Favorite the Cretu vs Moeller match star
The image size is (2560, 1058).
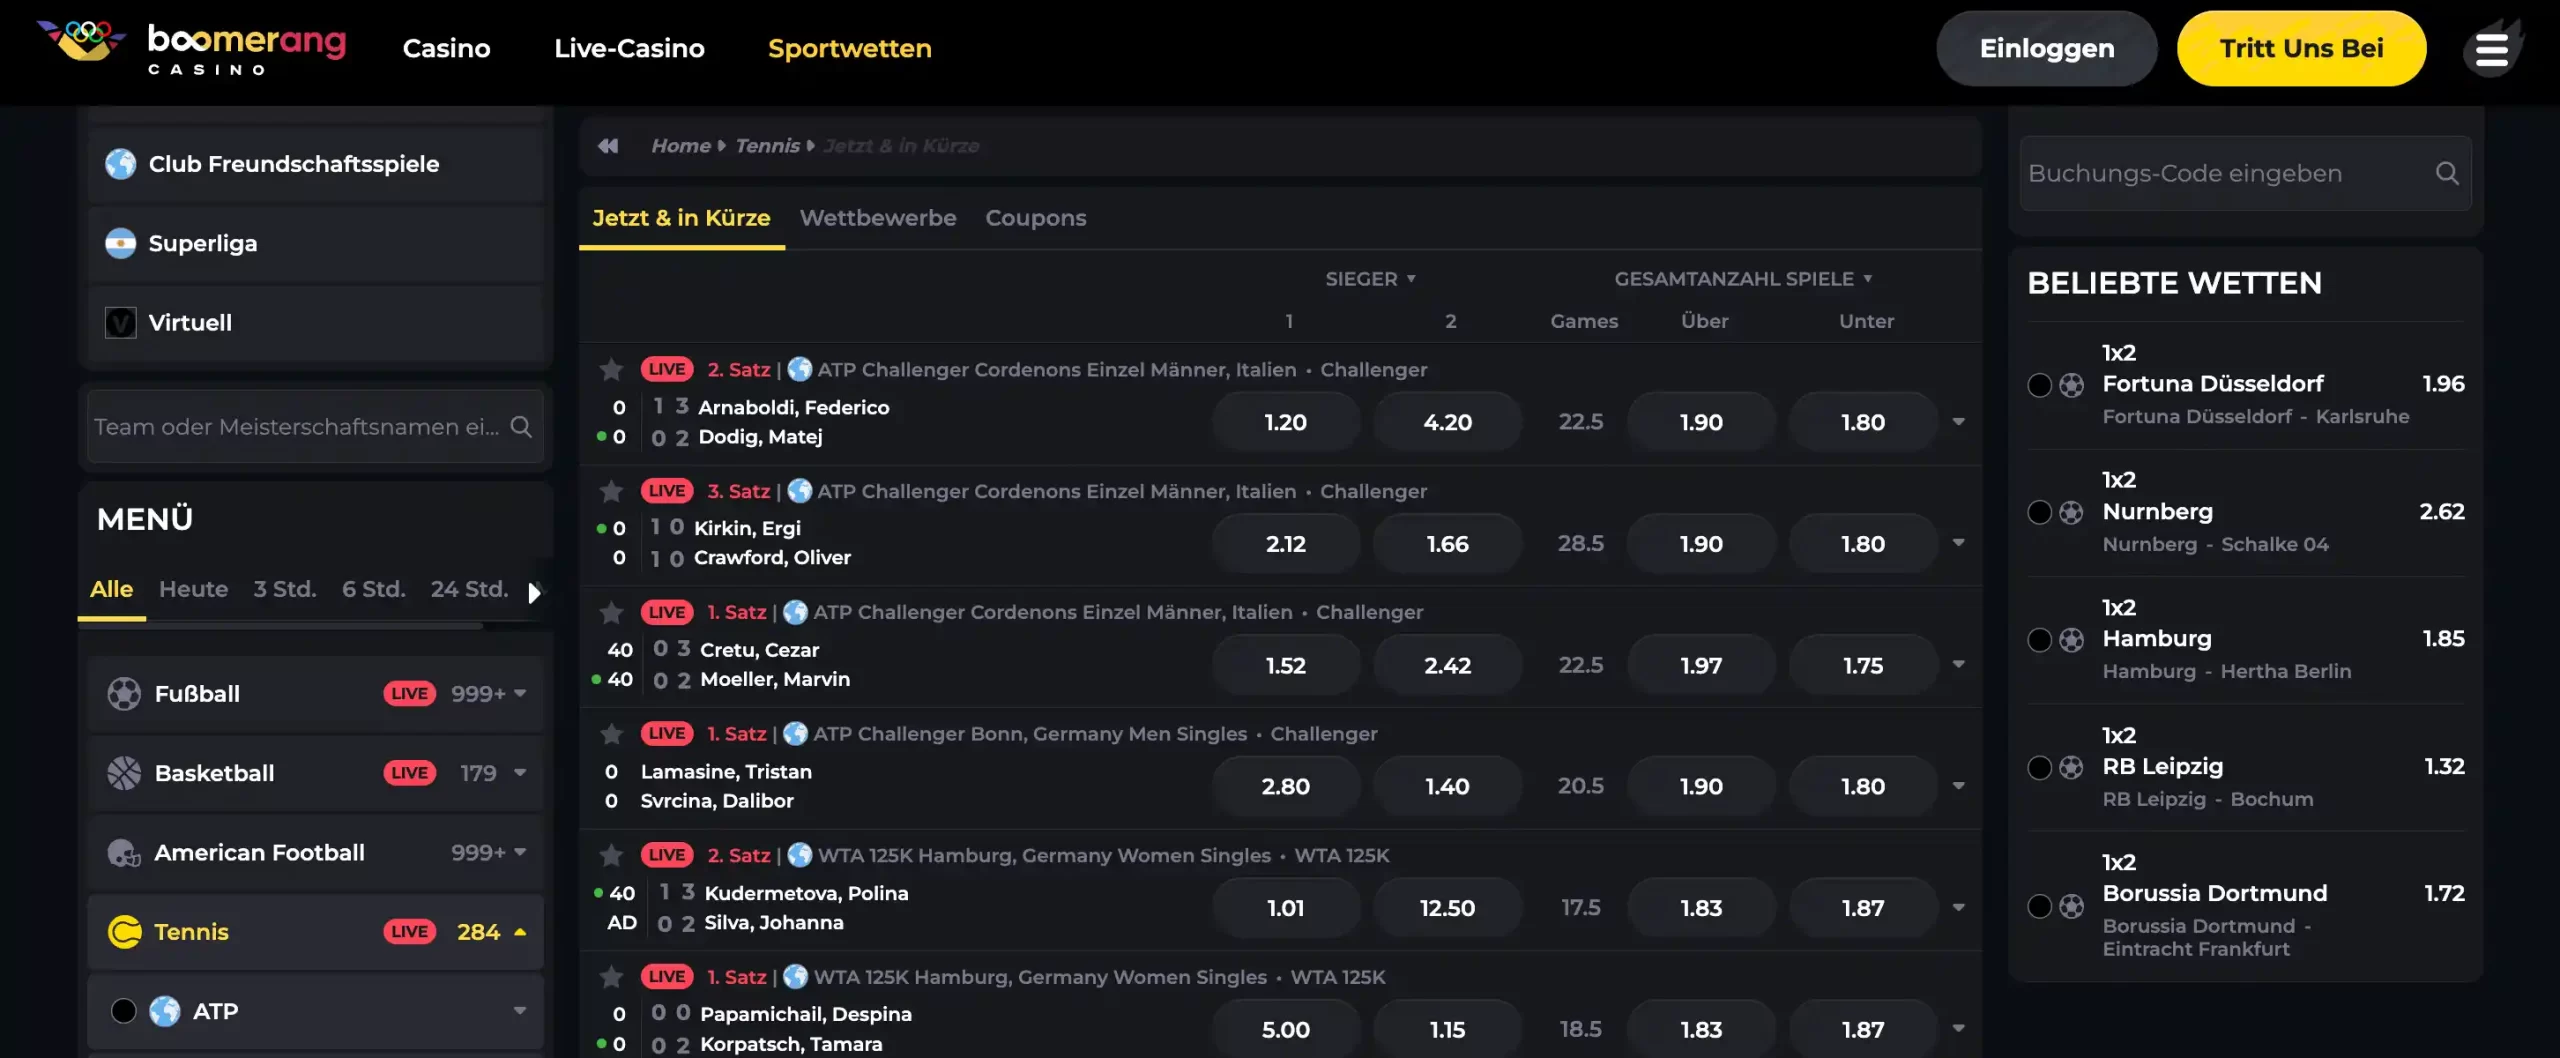(x=611, y=612)
